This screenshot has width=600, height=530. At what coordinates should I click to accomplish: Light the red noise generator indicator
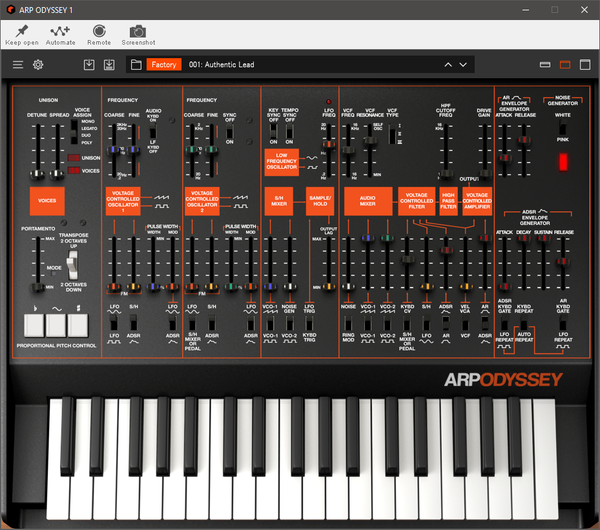[x=562, y=162]
